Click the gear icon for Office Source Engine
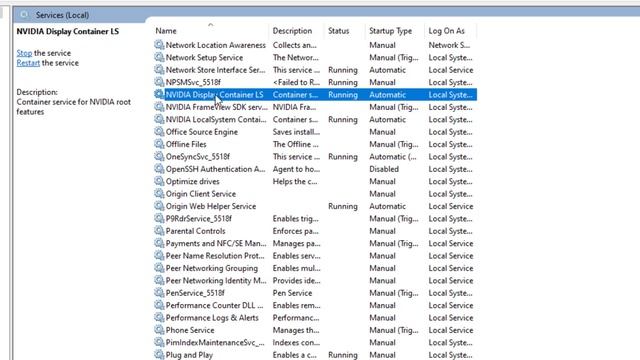Image resolution: width=640 pixels, height=360 pixels. click(x=159, y=131)
